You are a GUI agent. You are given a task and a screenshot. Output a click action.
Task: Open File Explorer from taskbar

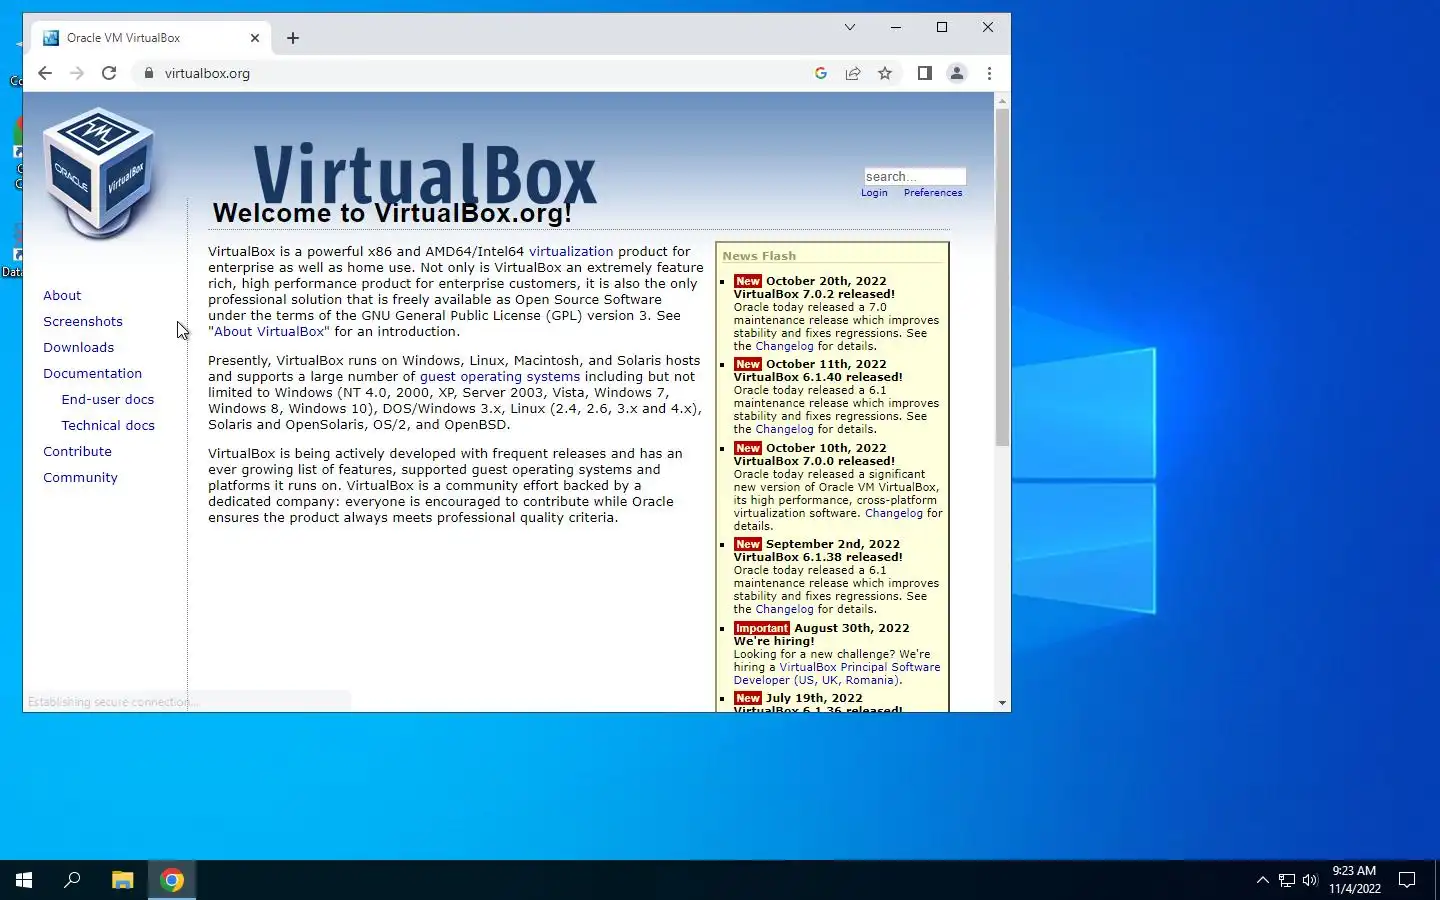click(x=122, y=880)
